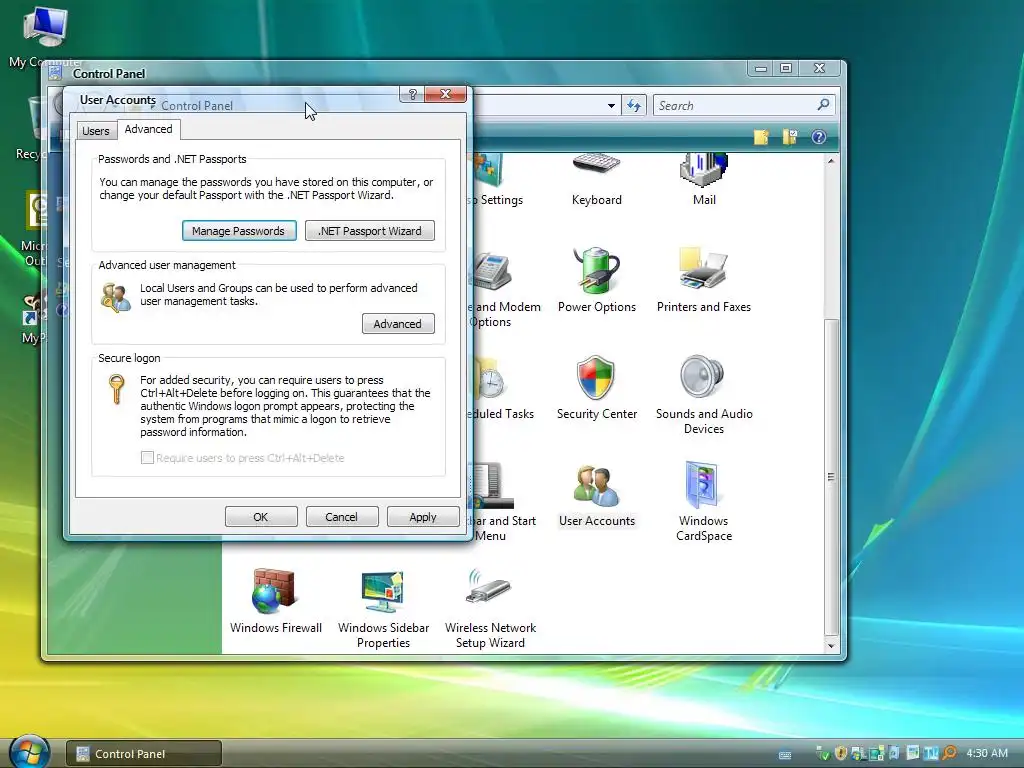
Task: Click the 4:30 AM clock
Action: pos(987,753)
